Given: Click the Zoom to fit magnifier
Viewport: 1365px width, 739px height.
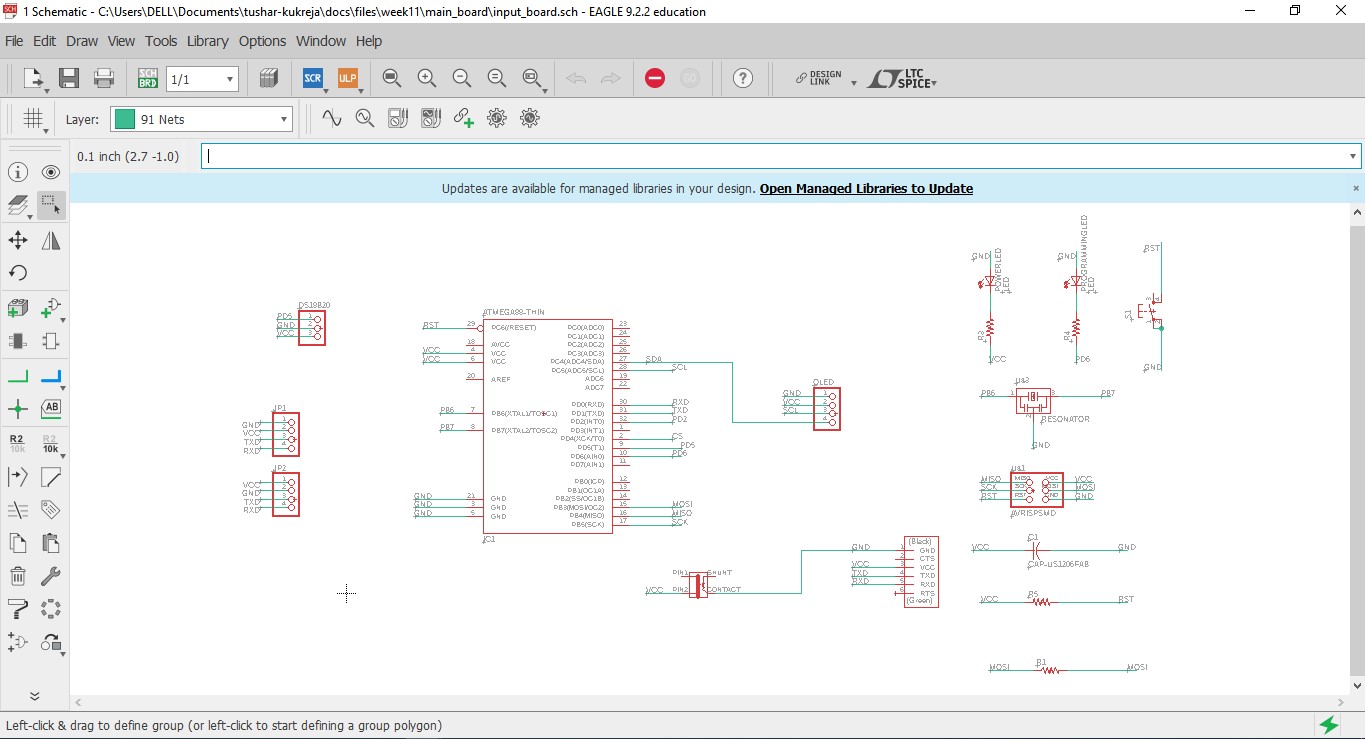Looking at the screenshot, I should [392, 78].
